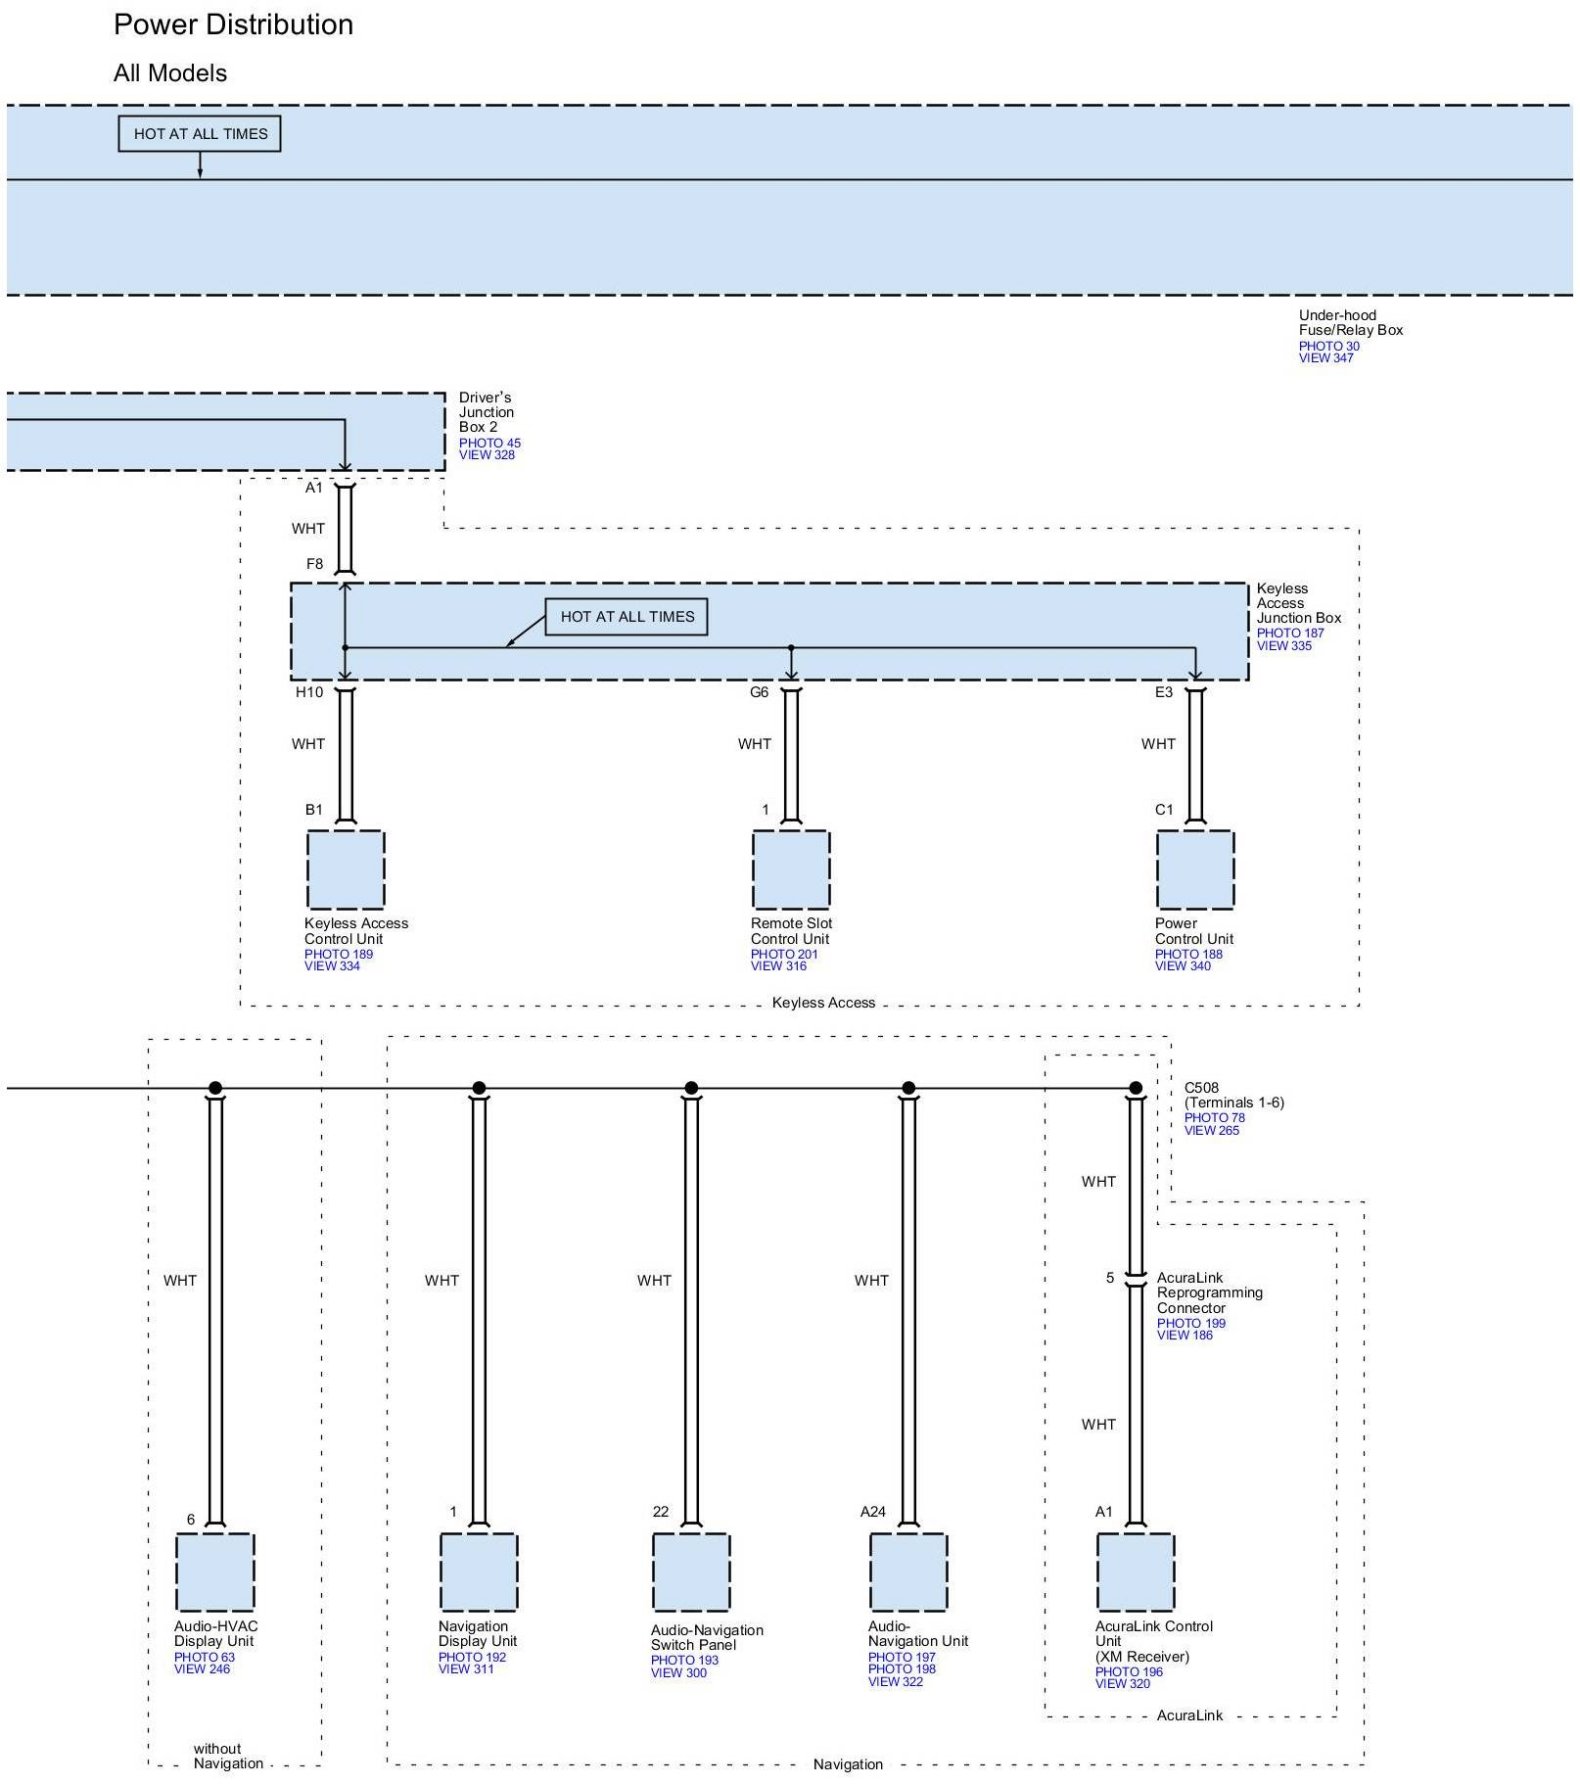Open VIEW 320 for AcuraLink Control Unit
Screen dimensions: 1580x1784
point(1122,1684)
